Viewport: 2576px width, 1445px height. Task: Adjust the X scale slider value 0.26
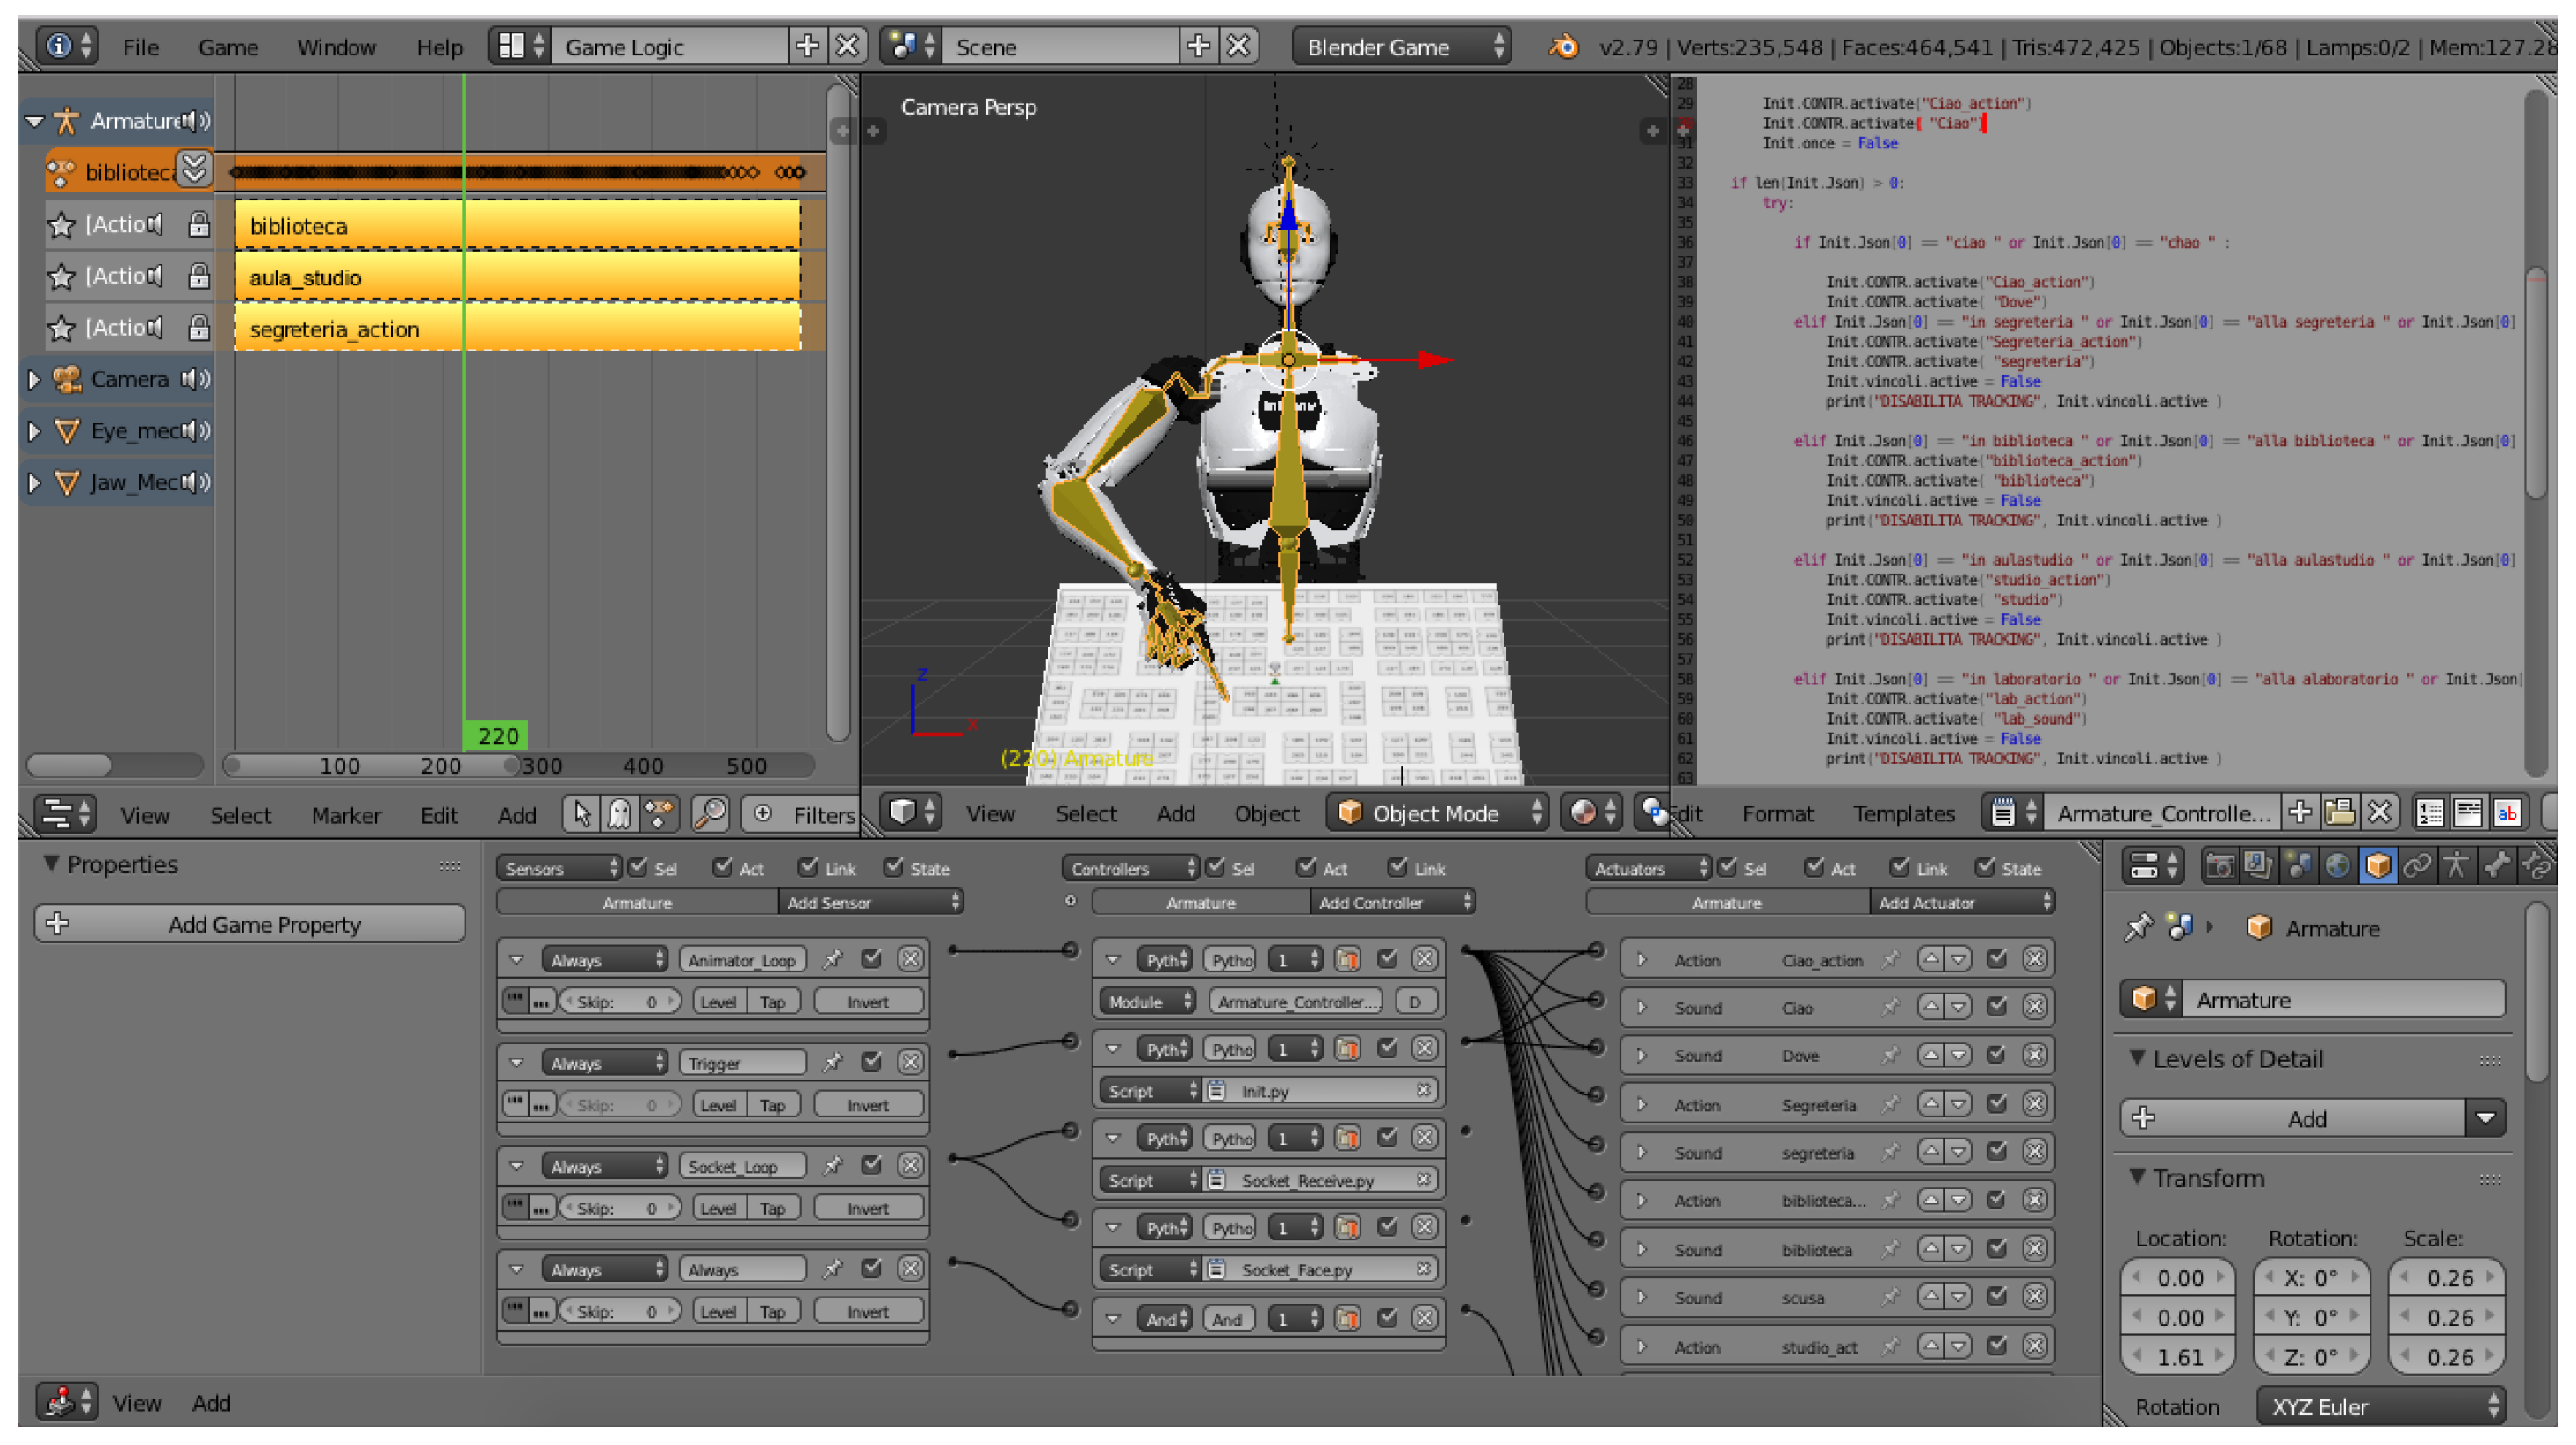(2446, 1277)
